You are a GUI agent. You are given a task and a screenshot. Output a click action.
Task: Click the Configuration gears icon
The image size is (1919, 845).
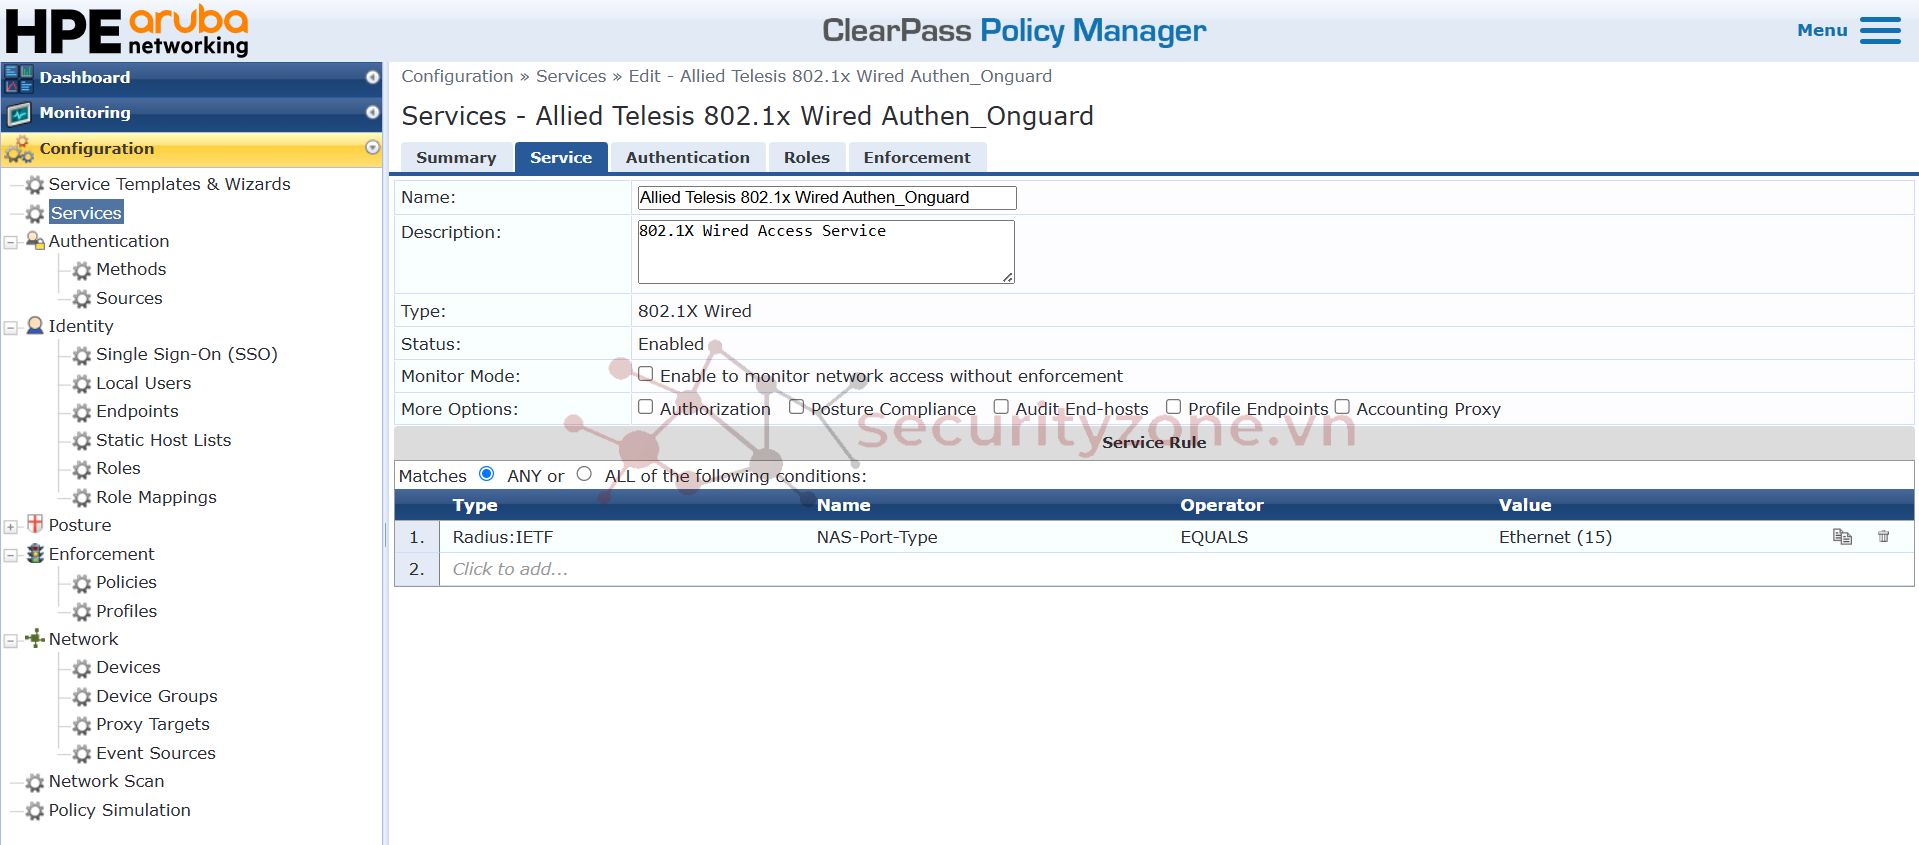[19, 149]
